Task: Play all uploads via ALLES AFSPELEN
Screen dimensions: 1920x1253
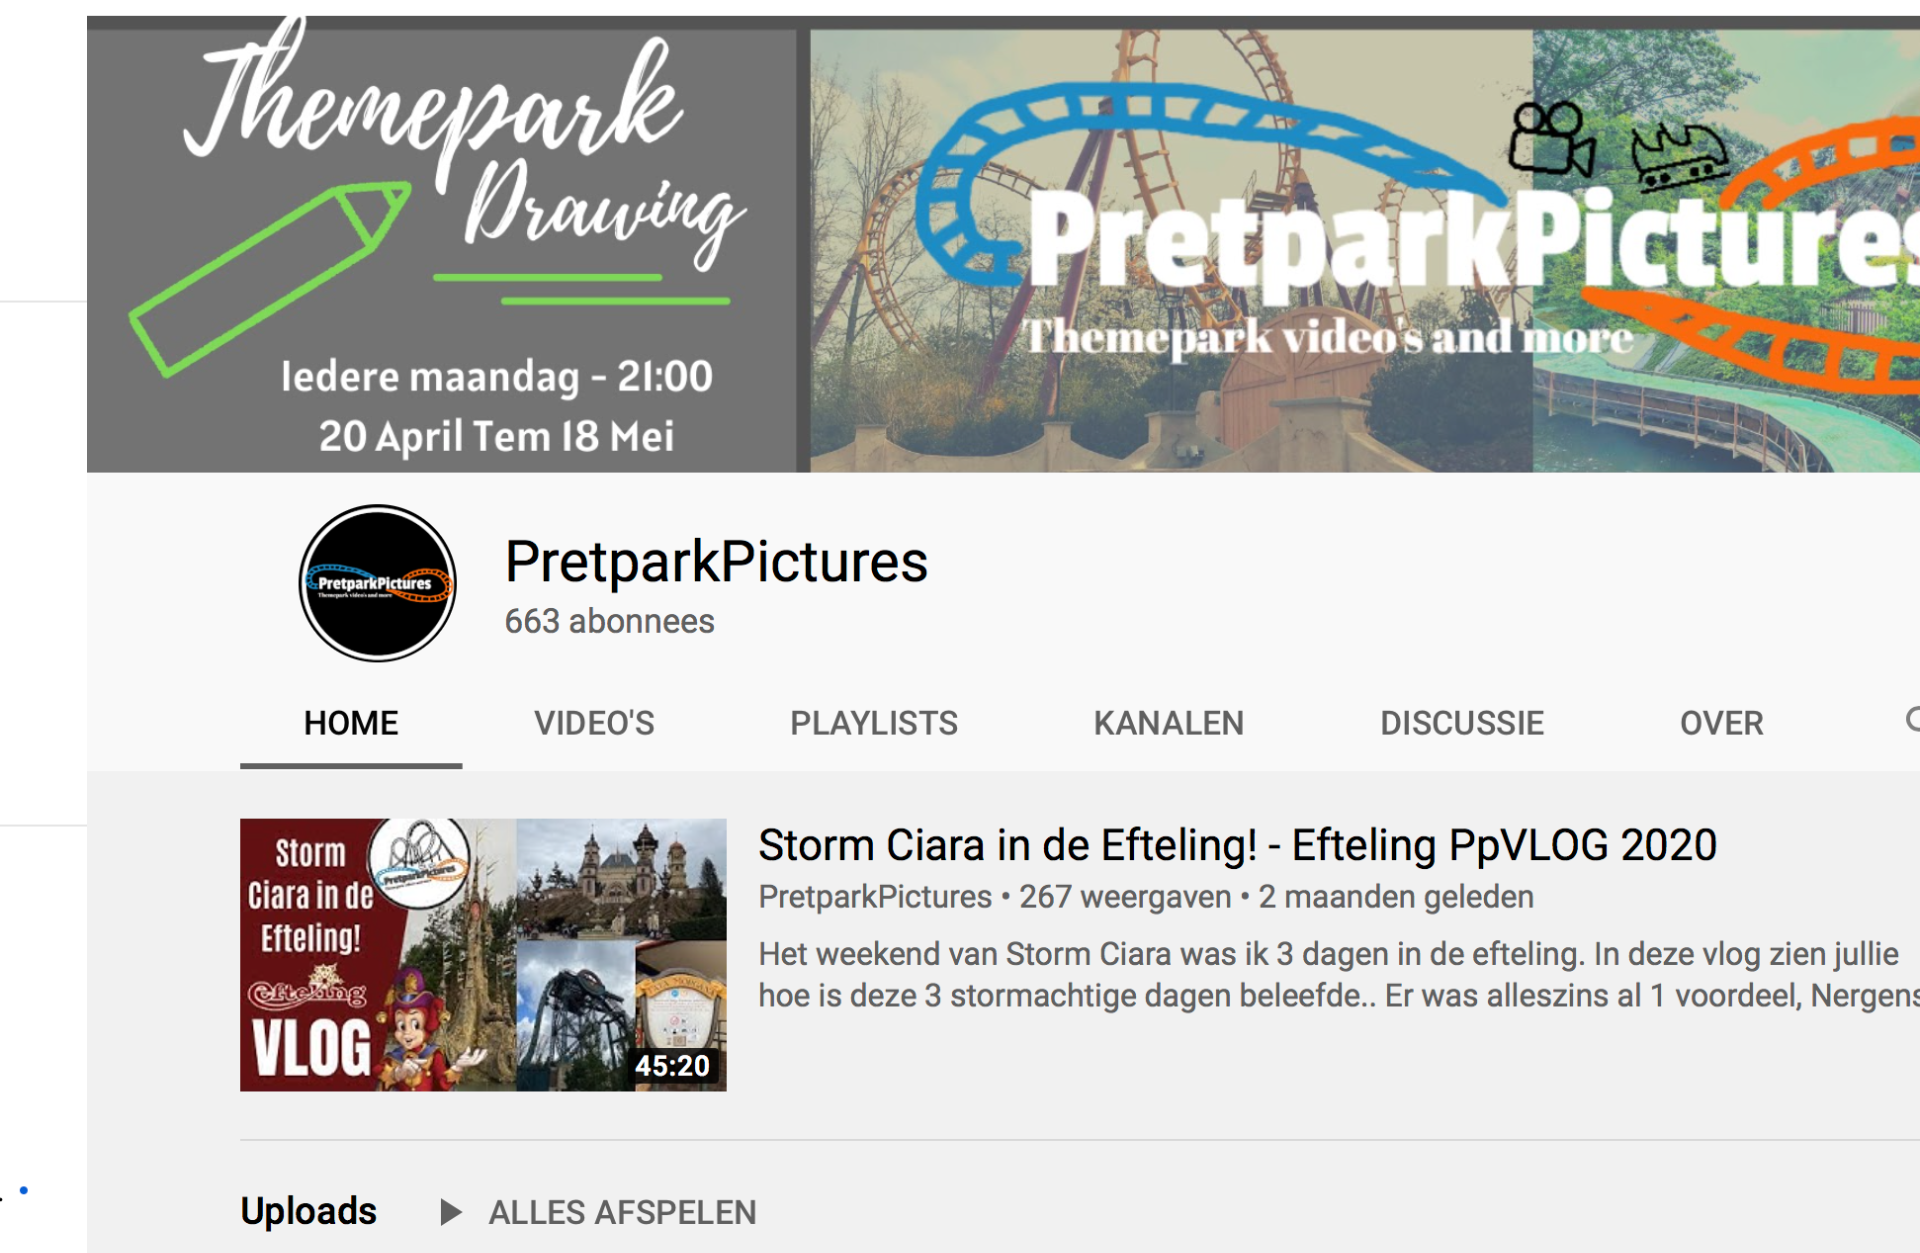Action: [x=622, y=1212]
